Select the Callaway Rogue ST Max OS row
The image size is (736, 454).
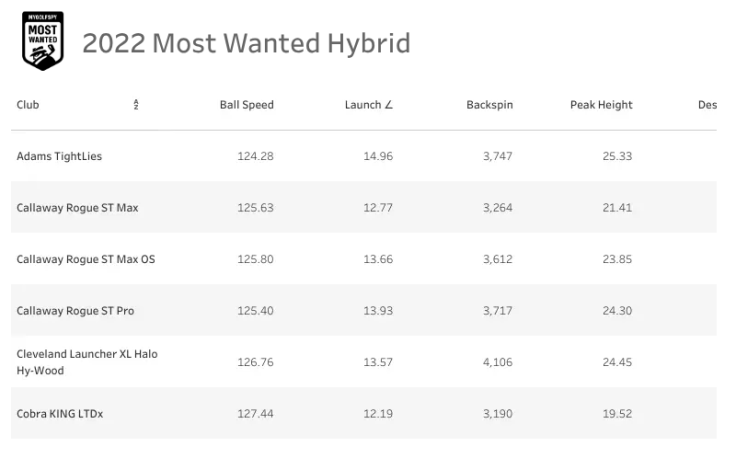(364, 259)
